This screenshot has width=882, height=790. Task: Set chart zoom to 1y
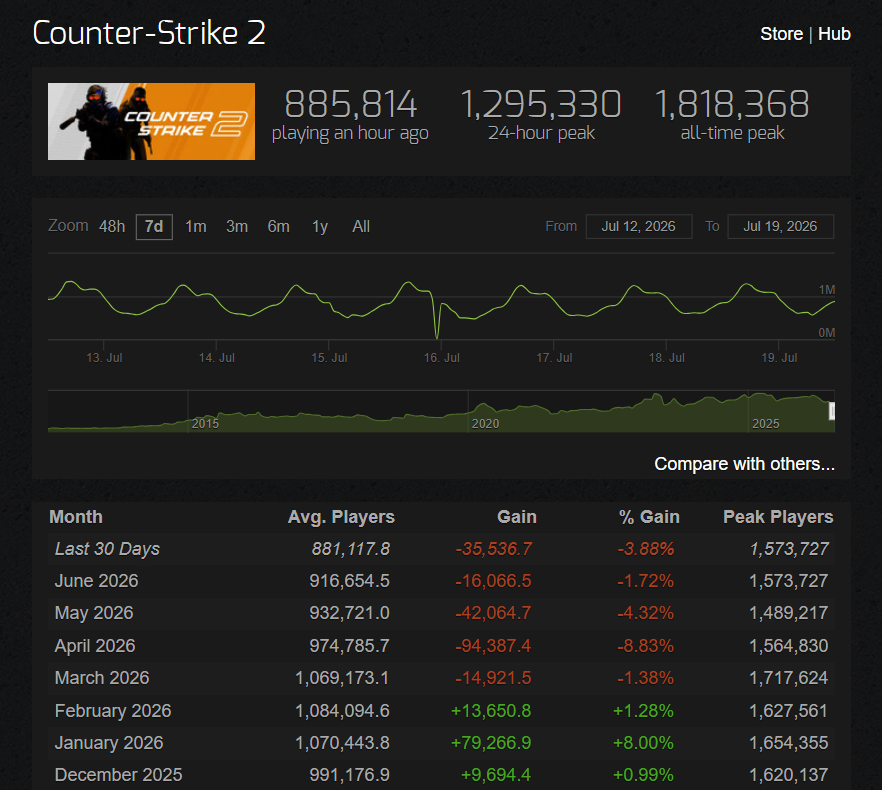(320, 227)
